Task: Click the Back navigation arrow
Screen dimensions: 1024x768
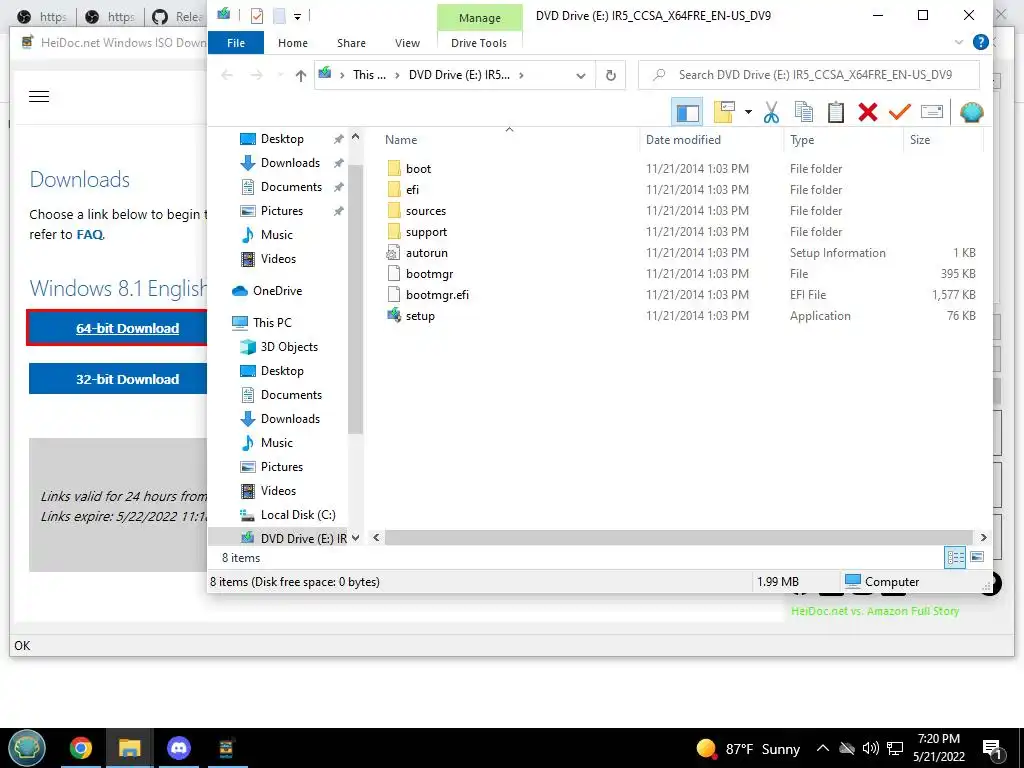Action: point(227,75)
